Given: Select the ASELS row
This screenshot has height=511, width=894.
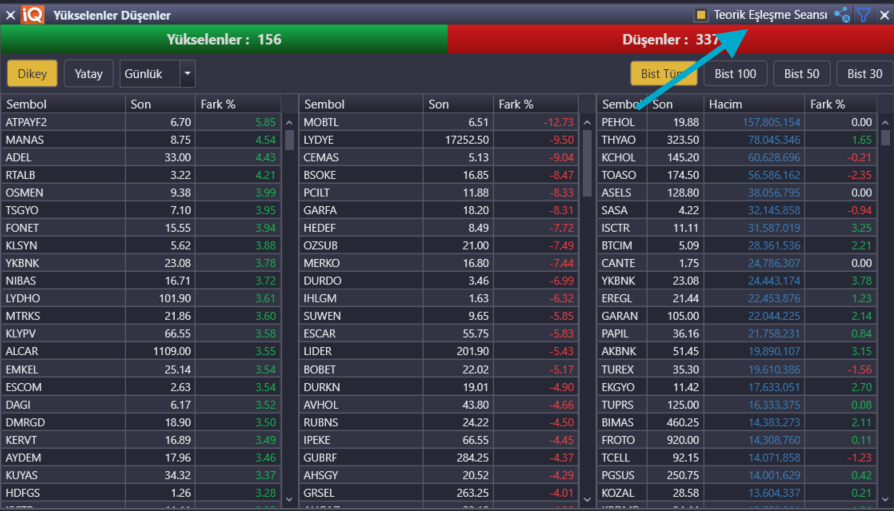Looking at the screenshot, I should point(737,193).
